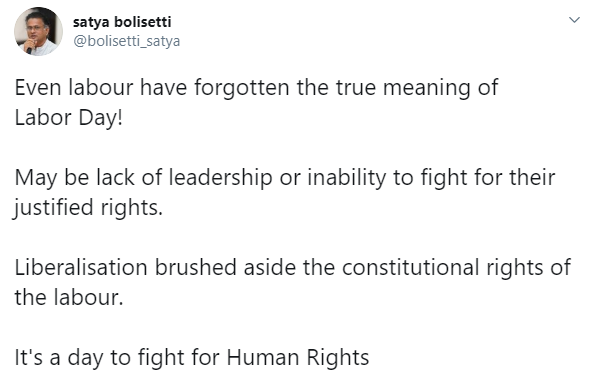Open the satya bolisetti display name link

[x=122, y=22]
